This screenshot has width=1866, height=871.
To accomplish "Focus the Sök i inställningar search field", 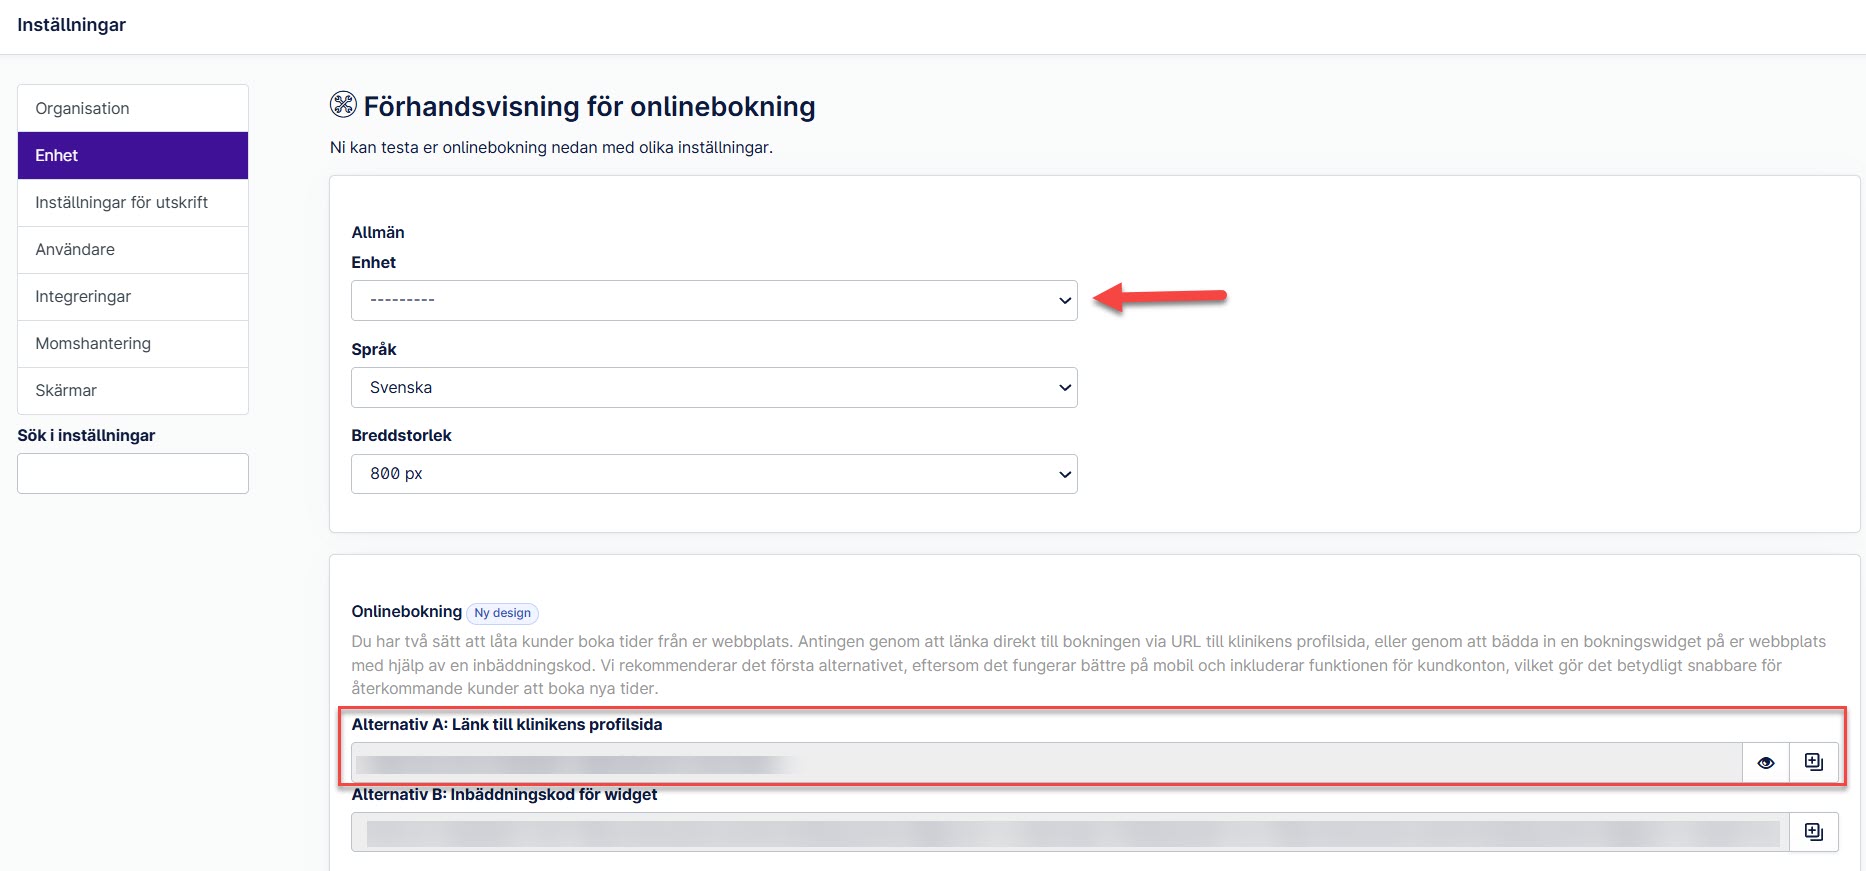I will point(133,473).
